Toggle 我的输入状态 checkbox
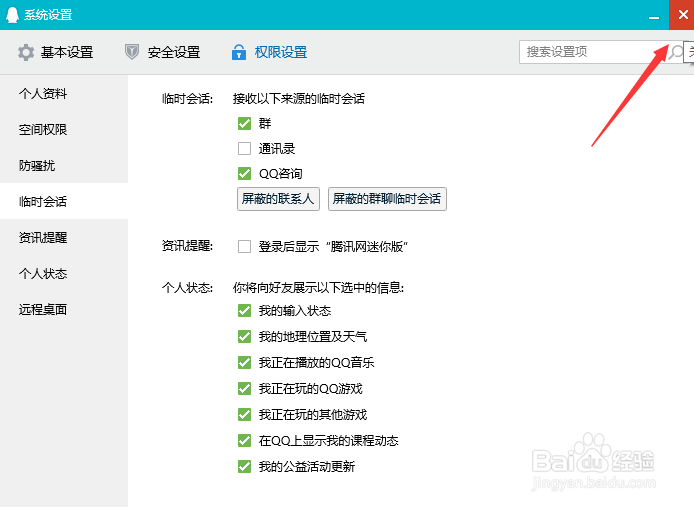Image resolution: width=694 pixels, height=507 pixels. [244, 310]
